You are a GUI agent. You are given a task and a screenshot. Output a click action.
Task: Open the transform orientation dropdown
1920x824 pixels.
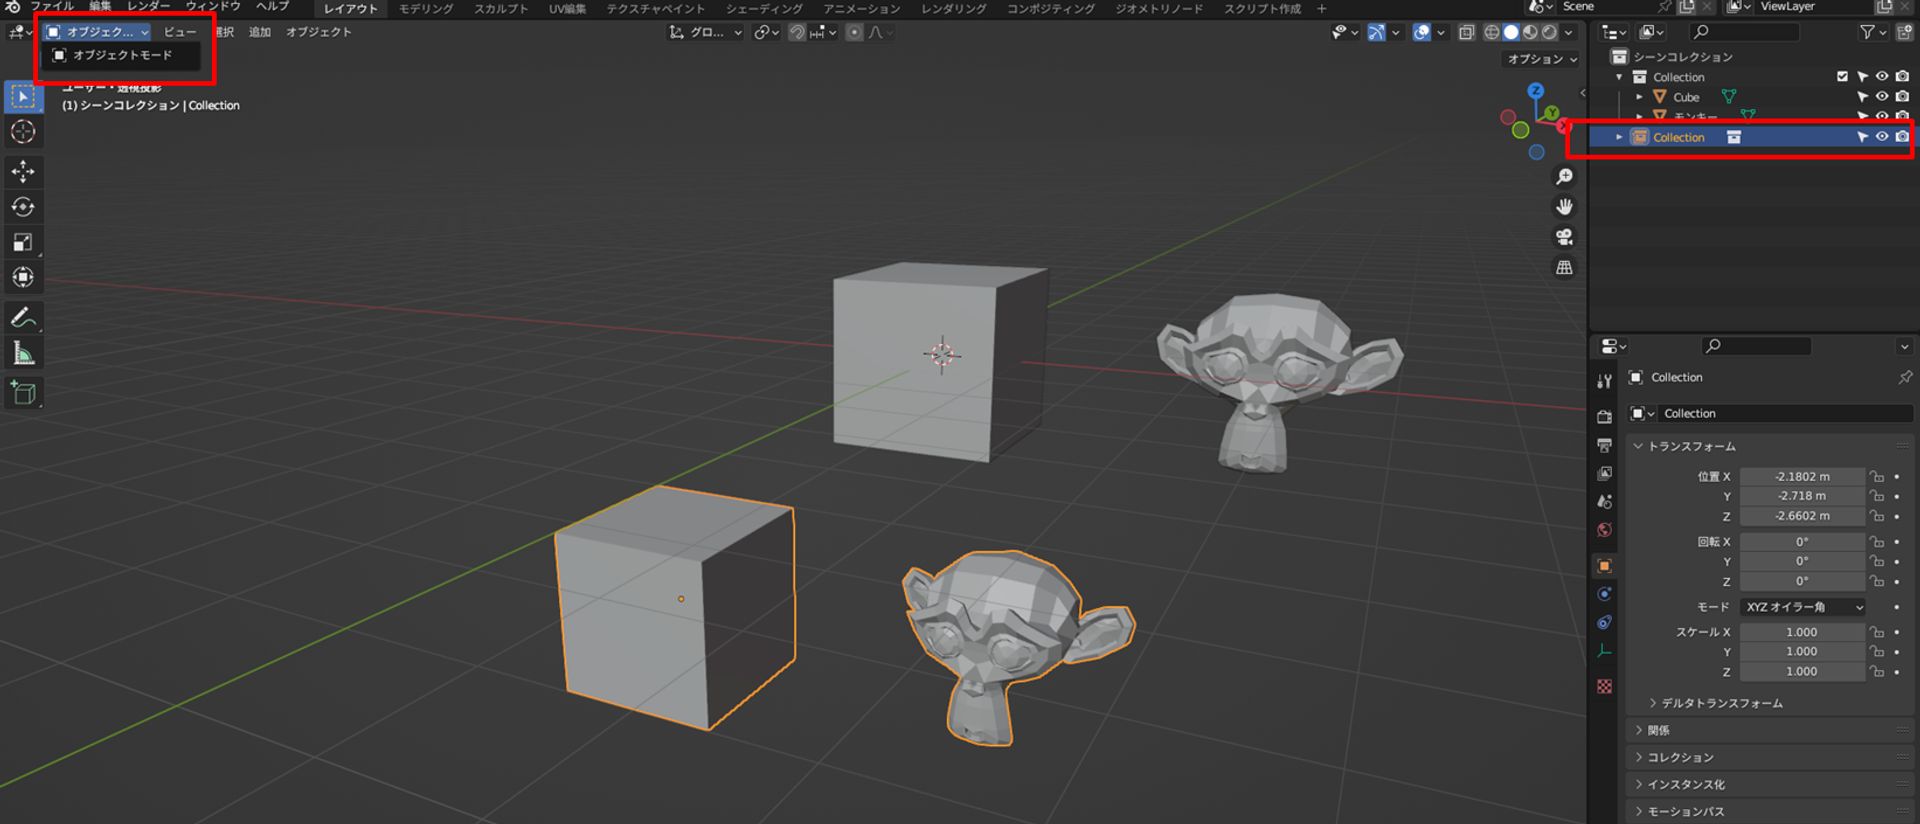[x=705, y=33]
